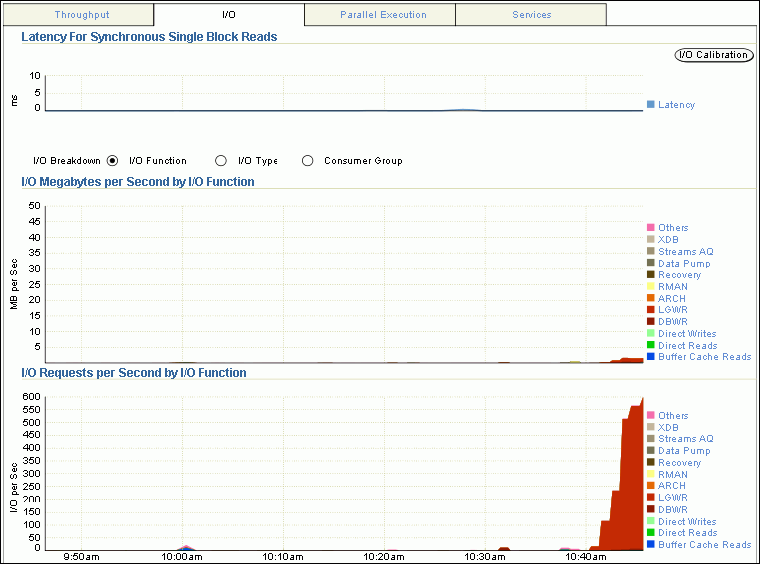This screenshot has height=564, width=760.
Task: Click the I/O Calibration button
Action: tap(714, 55)
